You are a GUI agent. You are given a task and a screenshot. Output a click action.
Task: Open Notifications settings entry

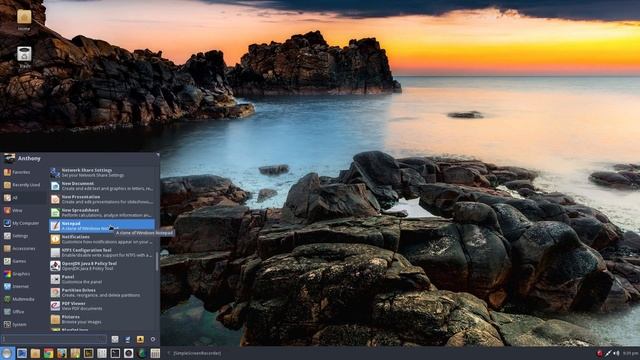tap(102, 239)
